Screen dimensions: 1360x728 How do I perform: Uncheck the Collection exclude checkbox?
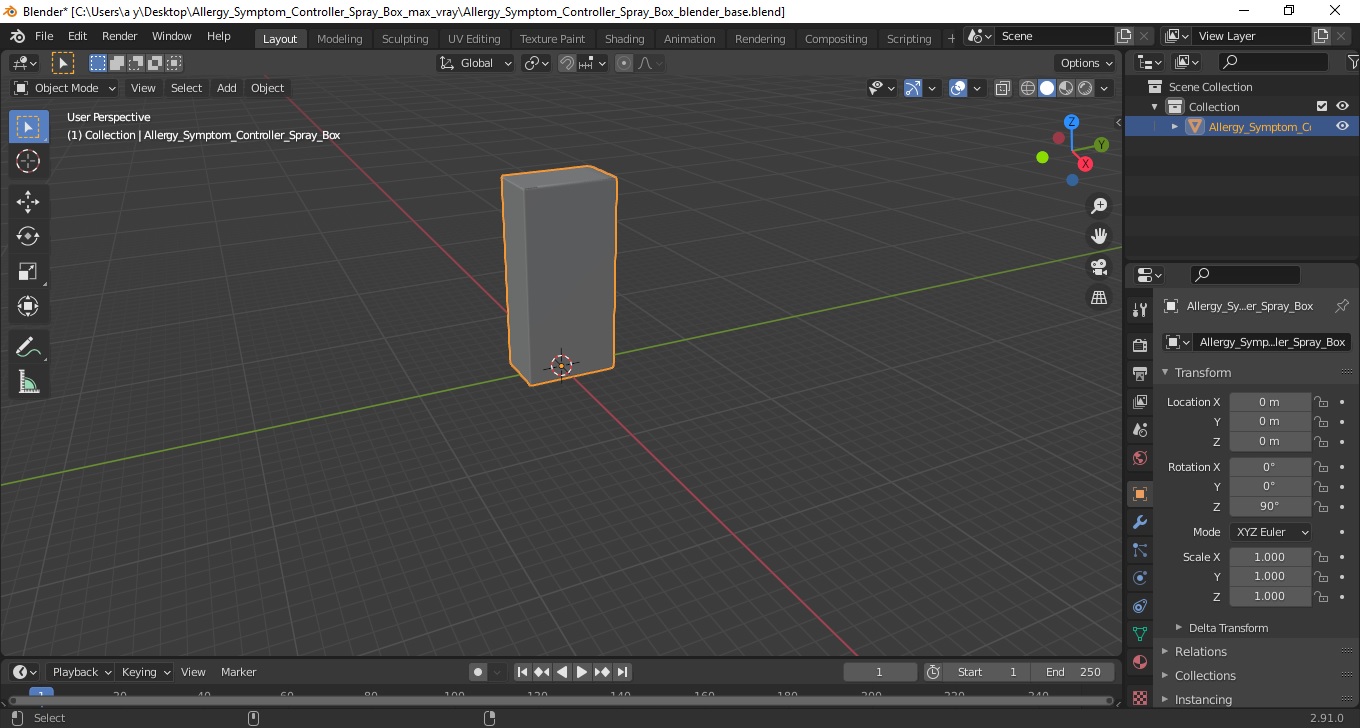tap(1322, 106)
